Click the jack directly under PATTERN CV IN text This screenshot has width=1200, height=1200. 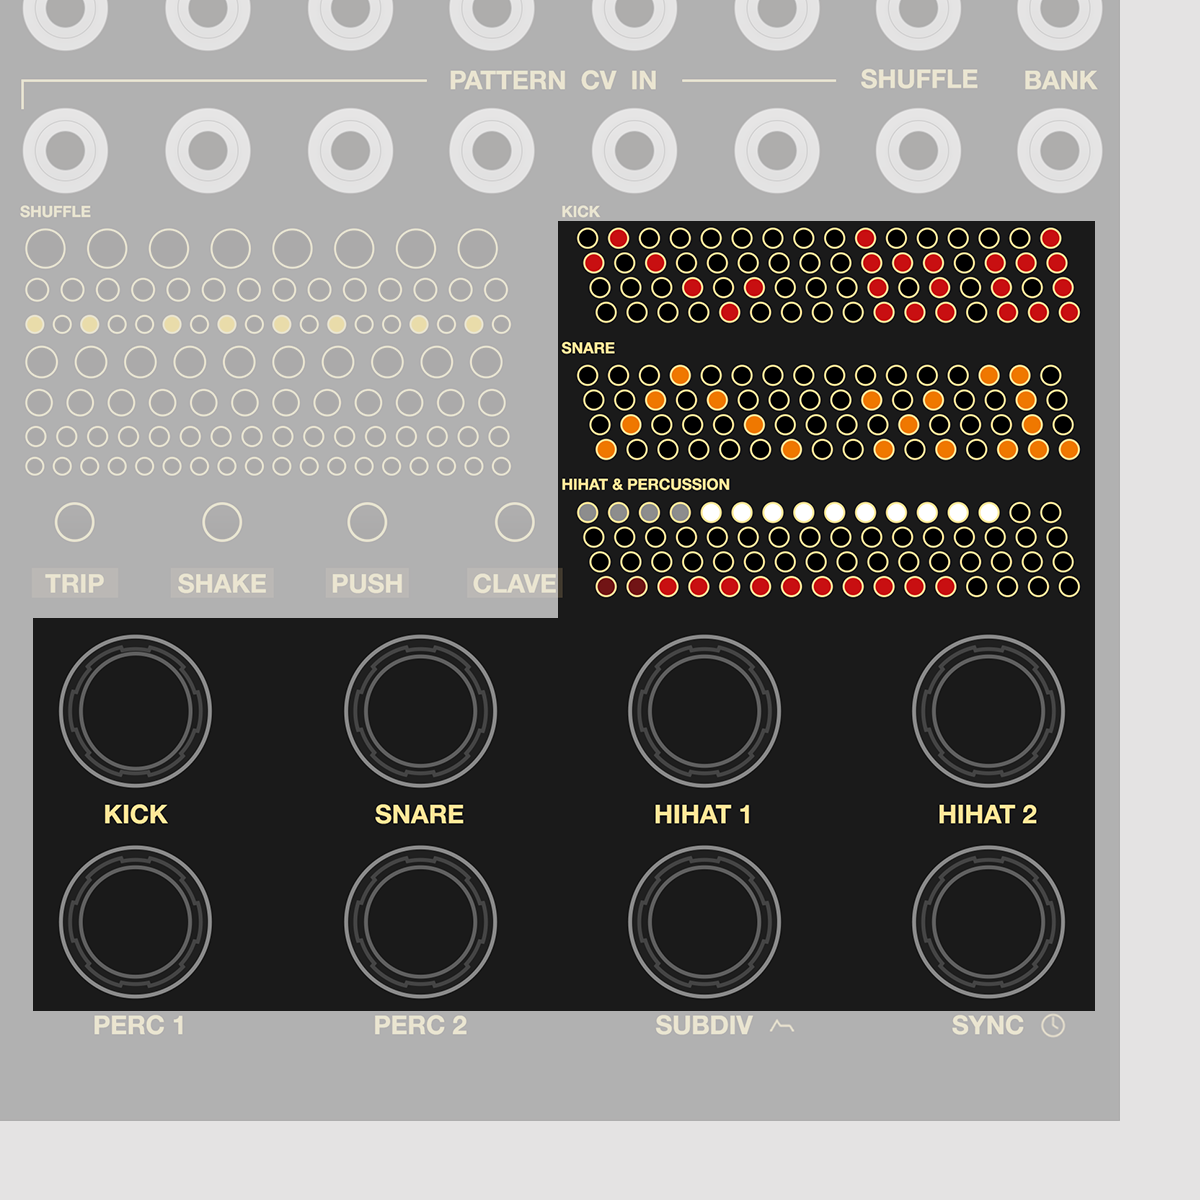point(492,151)
